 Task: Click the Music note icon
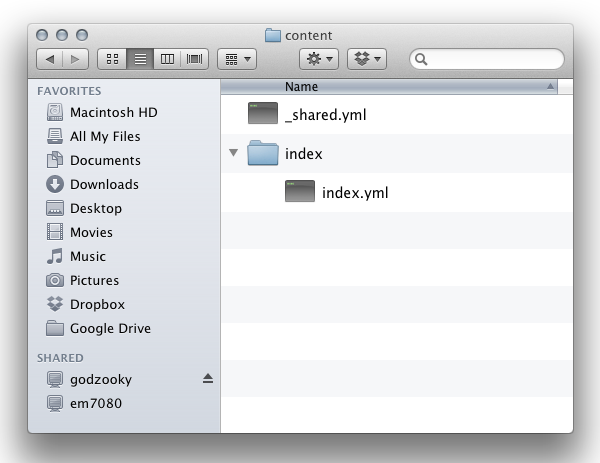pos(55,256)
